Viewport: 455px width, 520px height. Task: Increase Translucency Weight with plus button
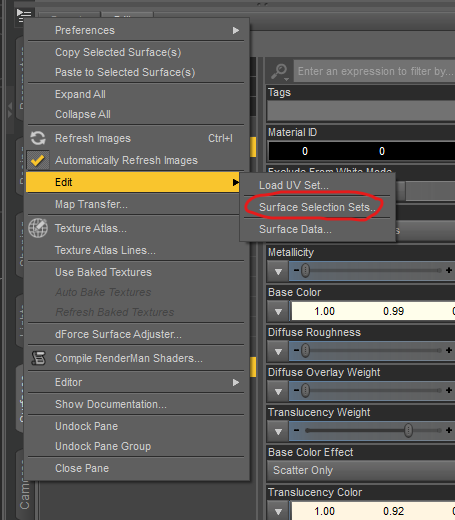tap(449, 430)
